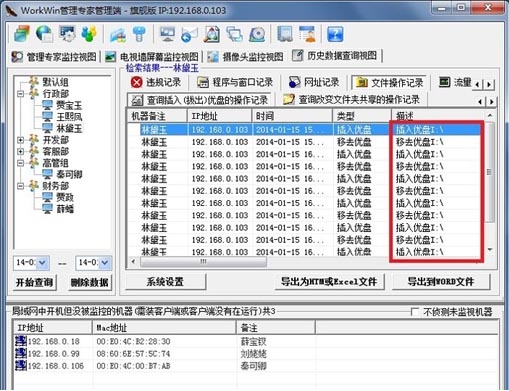Click the blue question mark help icon
This screenshot has width=509, height=391.
tap(335, 34)
